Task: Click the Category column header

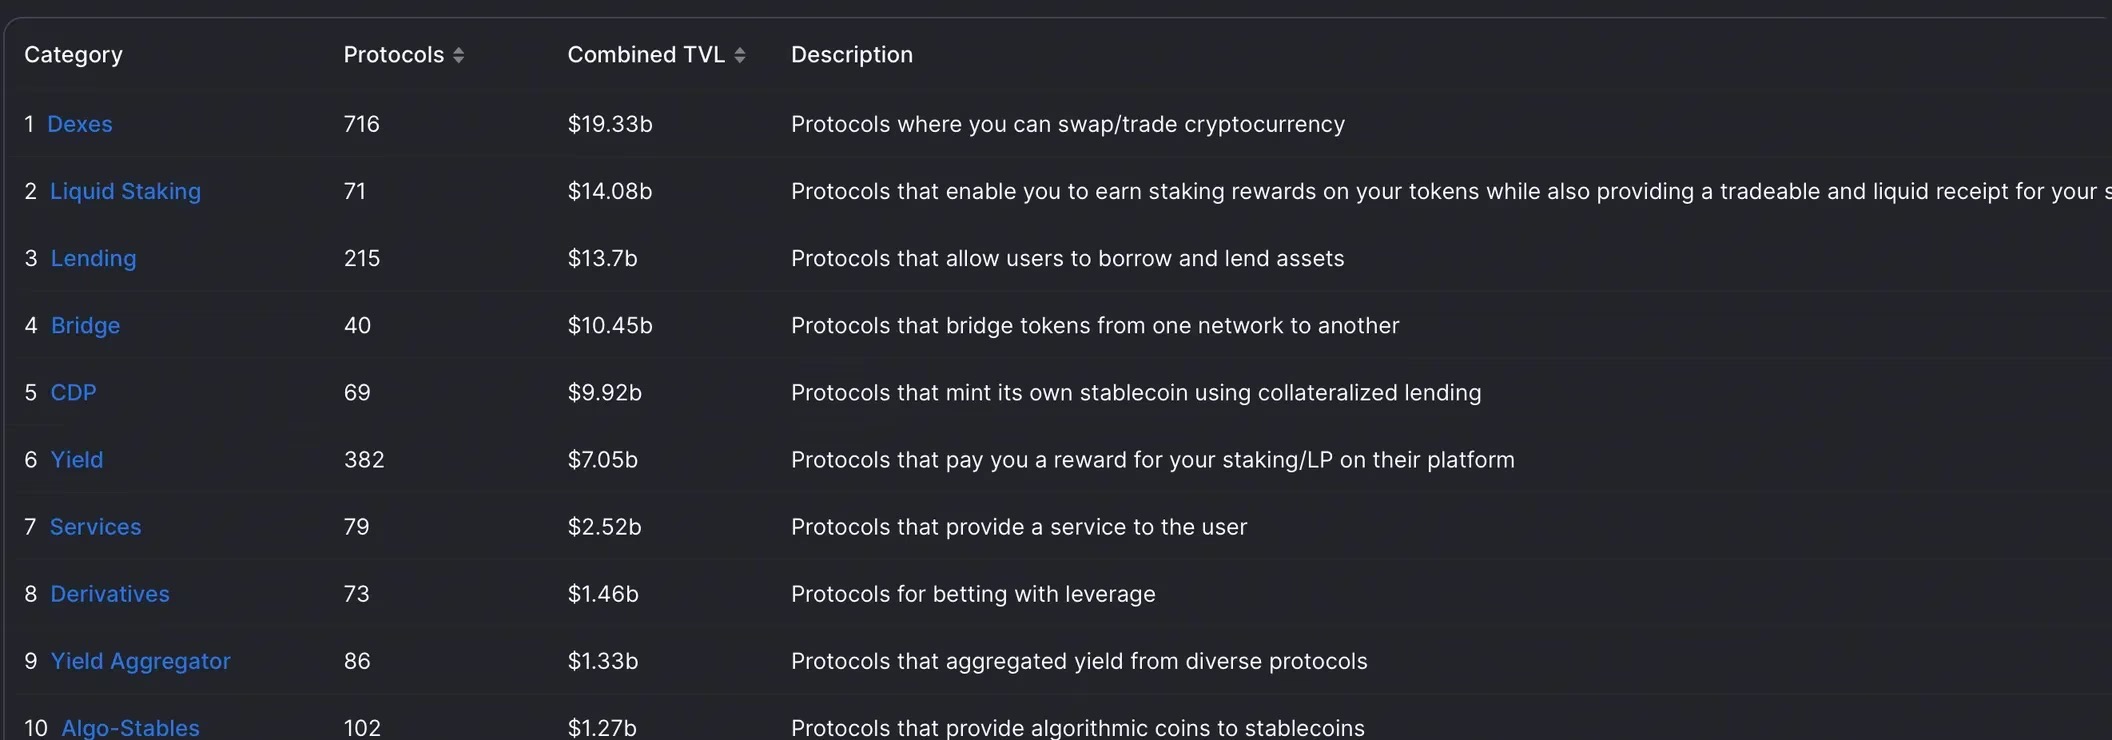Action: coord(73,55)
